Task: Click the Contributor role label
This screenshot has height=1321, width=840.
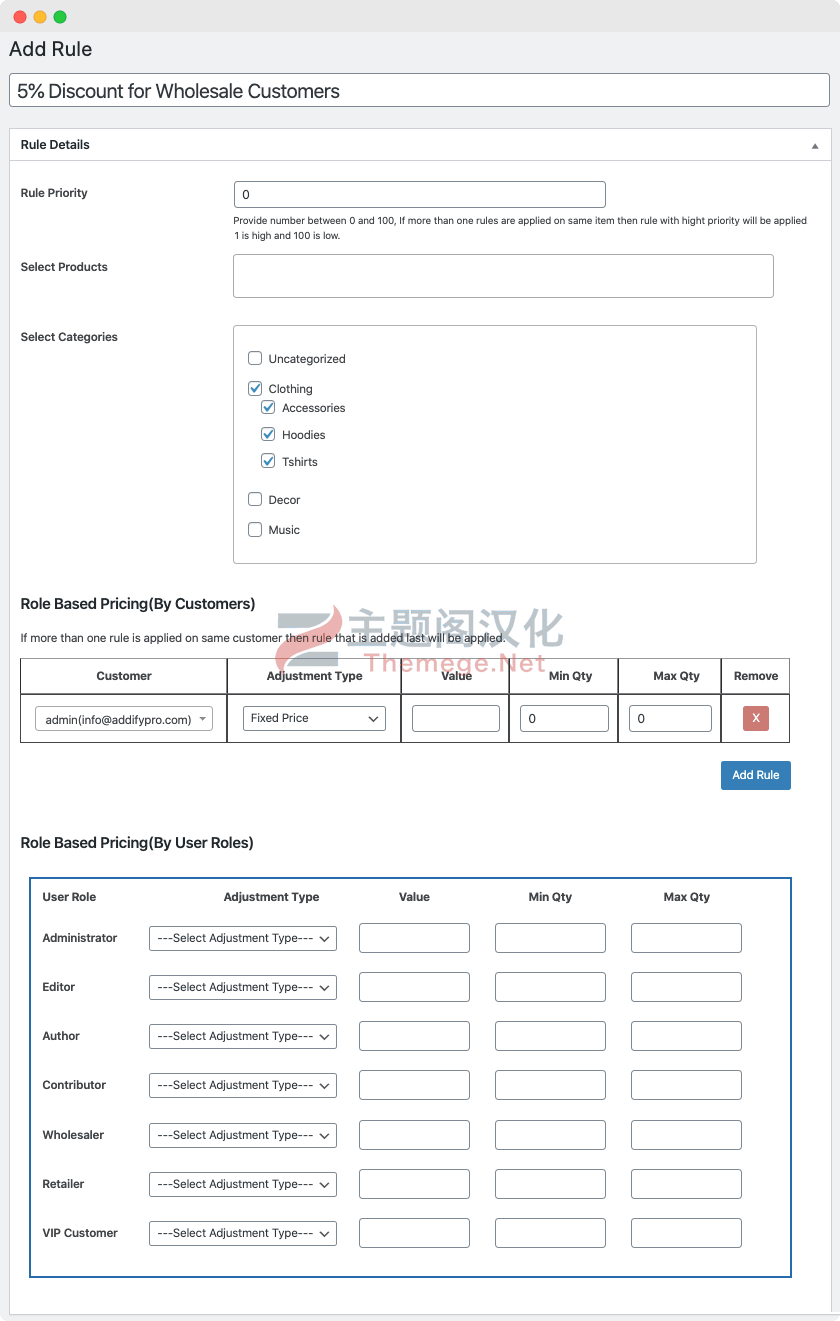Action: tap(74, 1085)
